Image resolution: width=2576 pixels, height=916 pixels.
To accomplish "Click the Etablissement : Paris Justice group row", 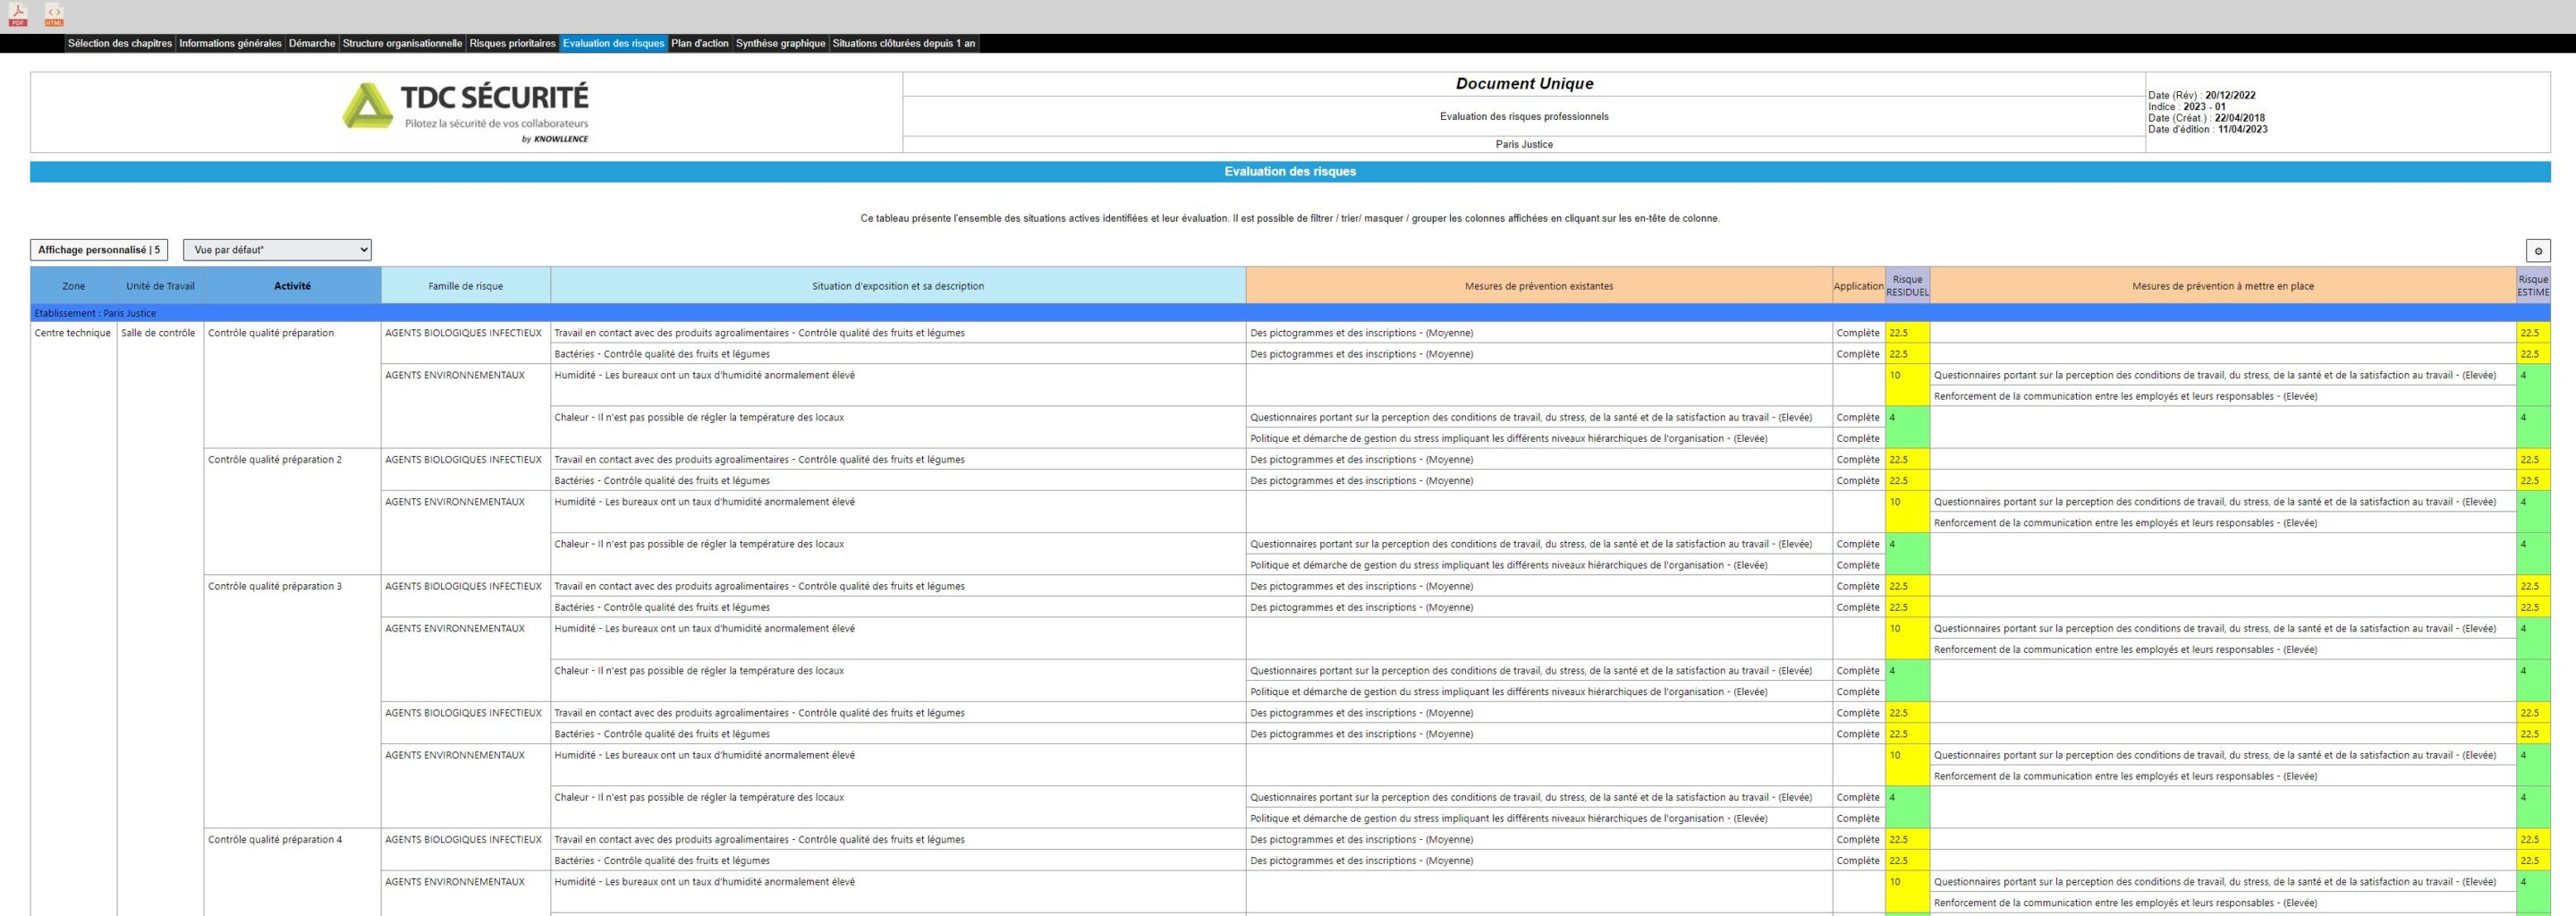I will (x=1290, y=313).
